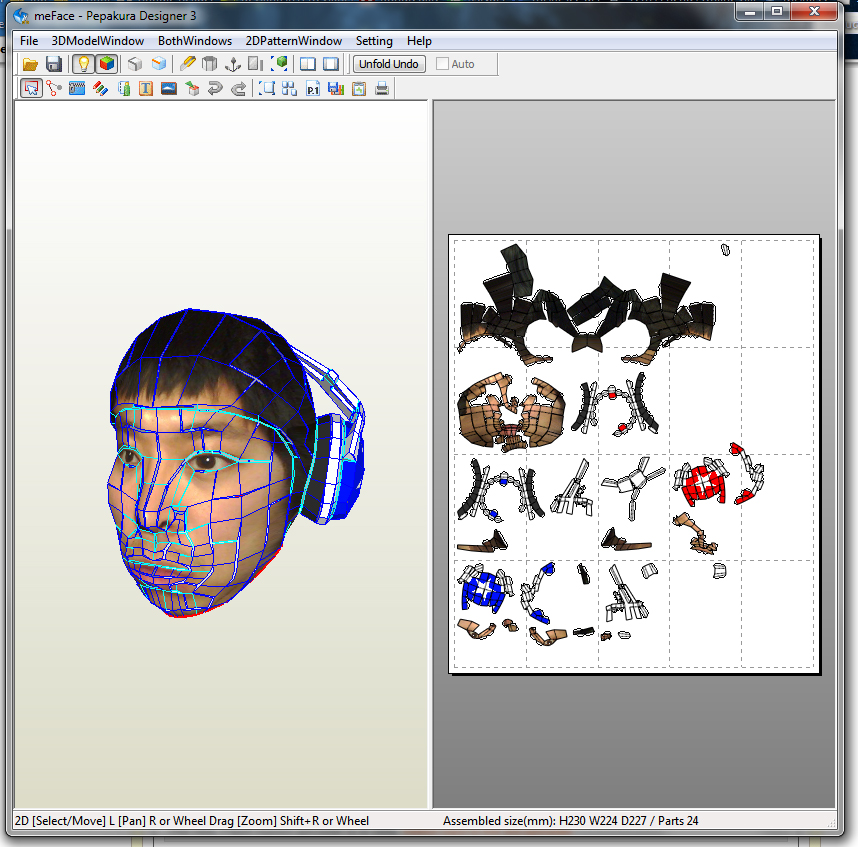The image size is (858, 847).
Task: Click the box with green arrow icon
Action: 192,88
